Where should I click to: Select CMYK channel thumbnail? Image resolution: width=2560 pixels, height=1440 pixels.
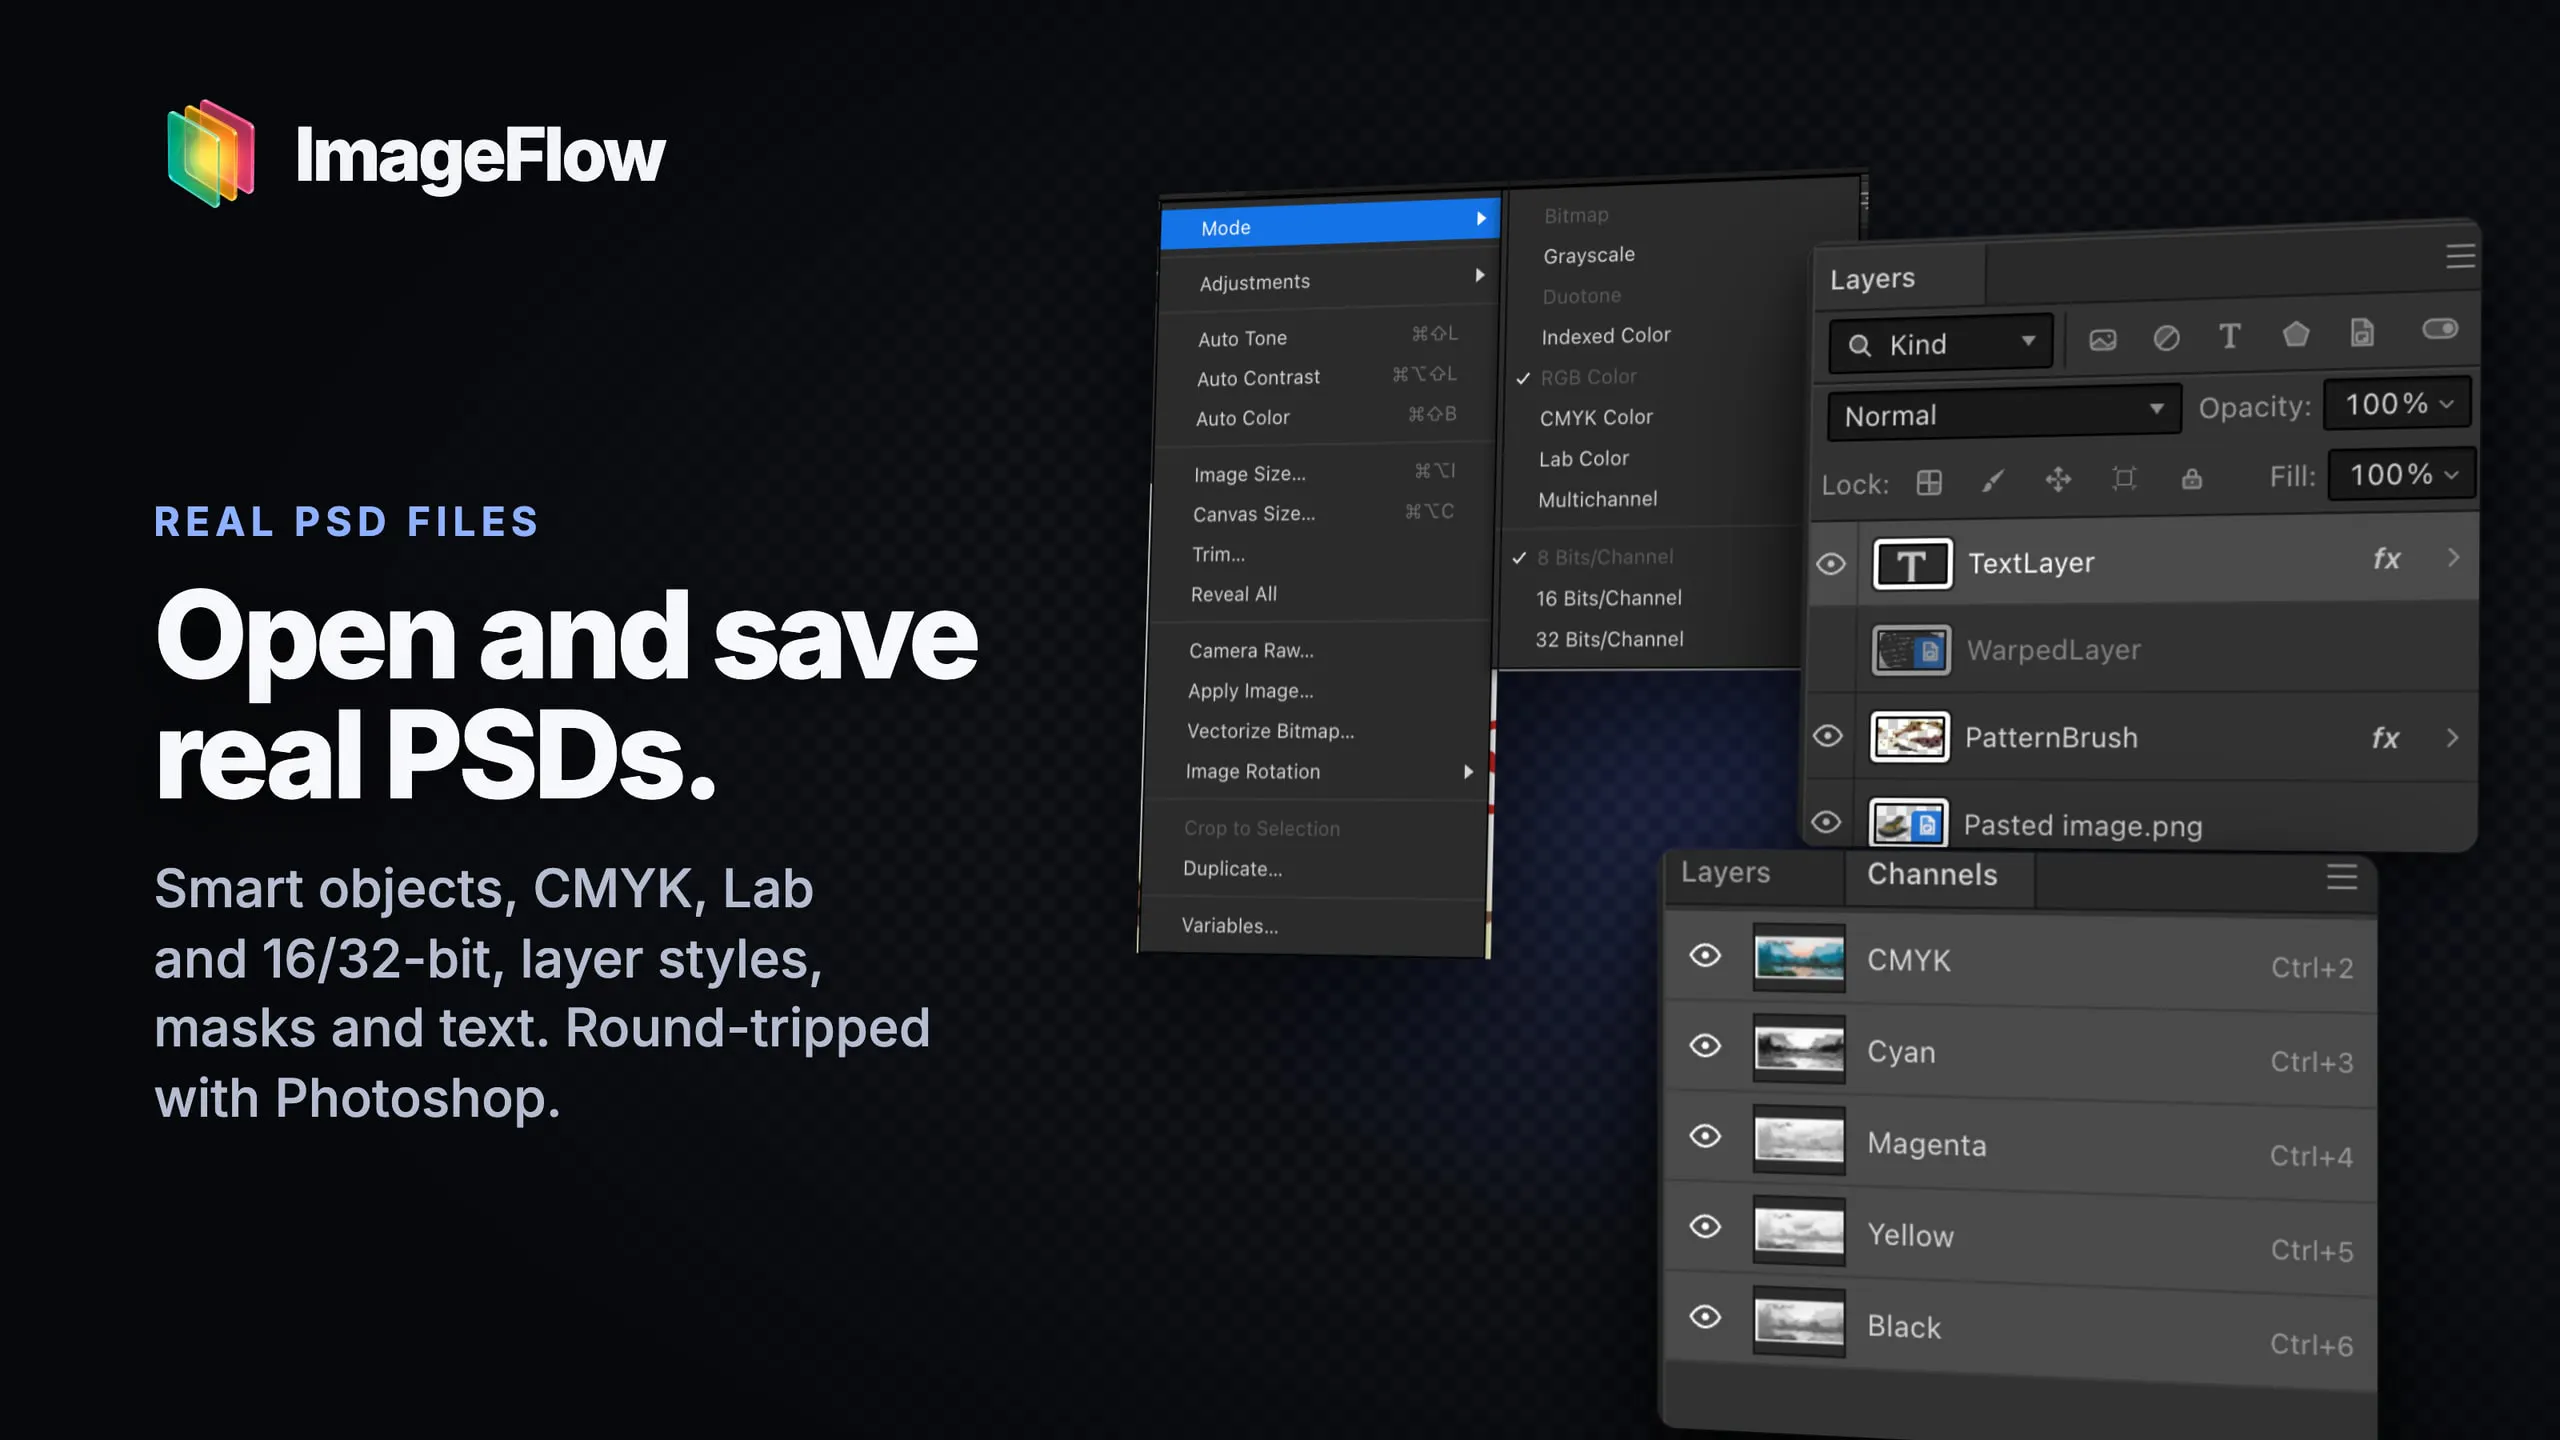(x=1799, y=958)
